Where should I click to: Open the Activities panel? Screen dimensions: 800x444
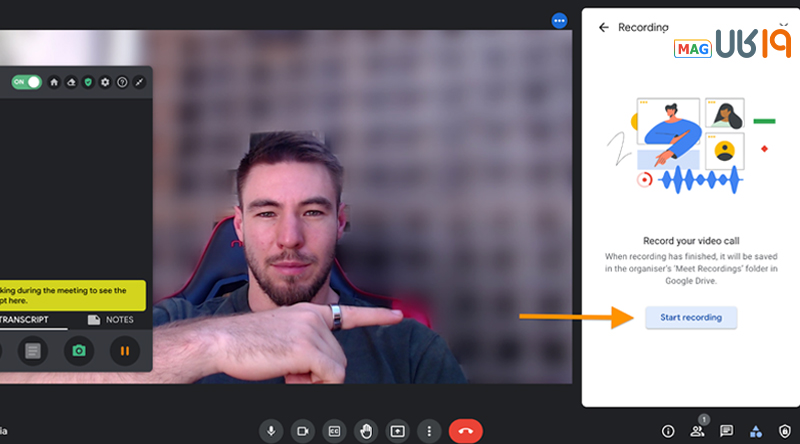[756, 431]
